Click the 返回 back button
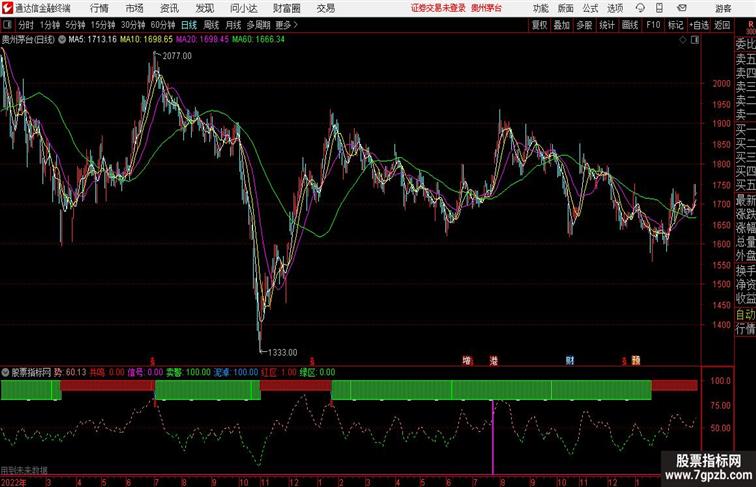756x487 pixels. click(x=722, y=25)
